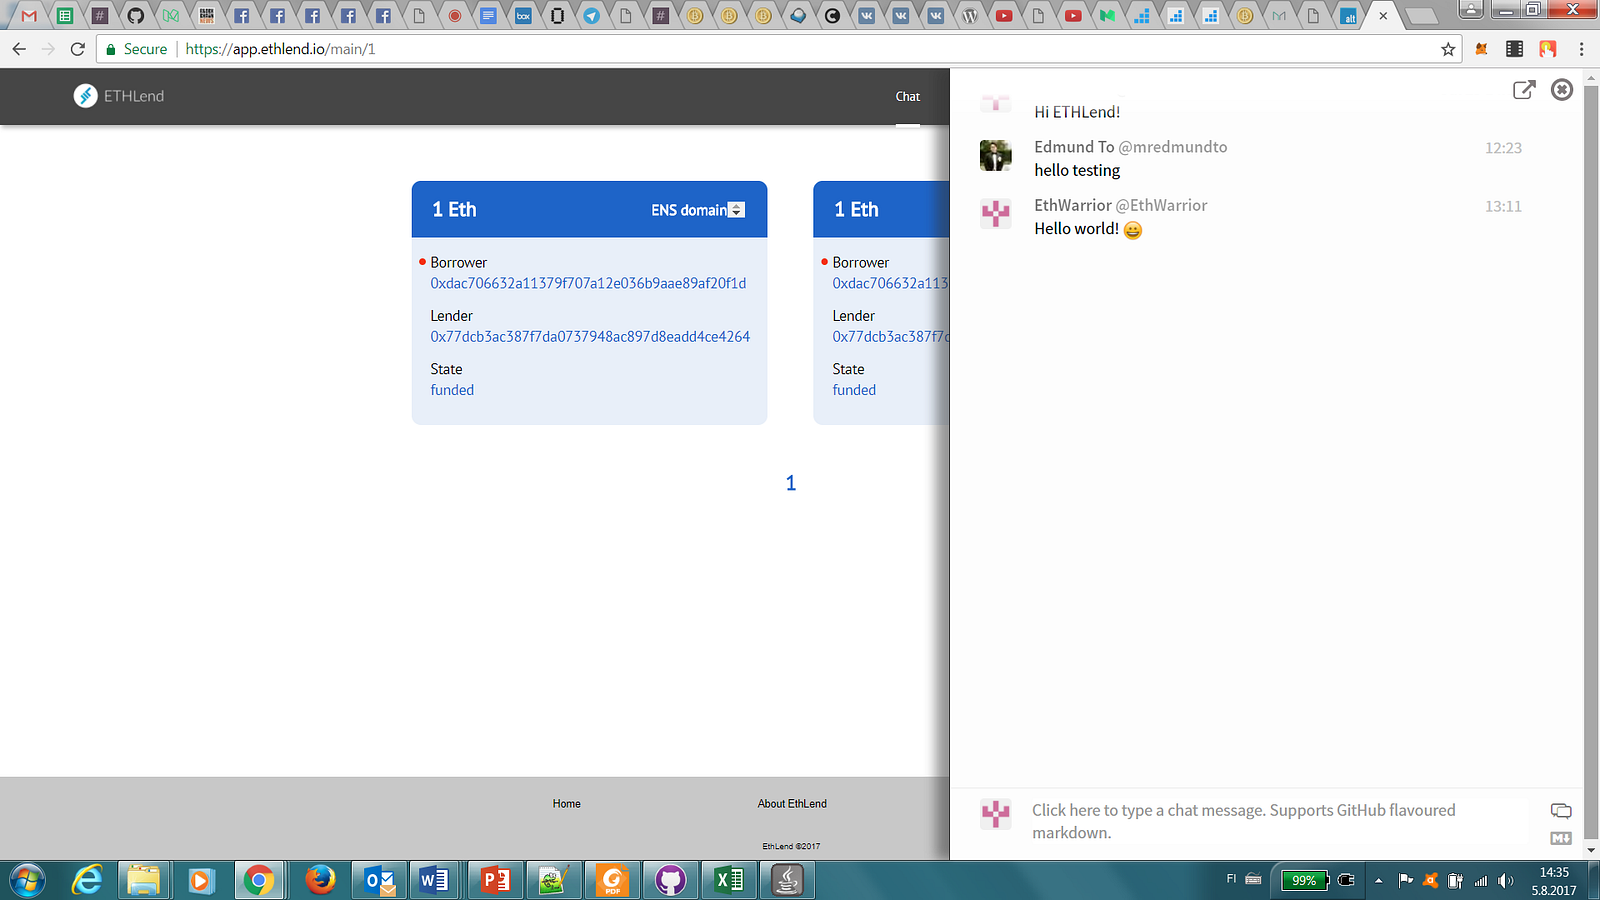Toggle markdown compose mode icon
This screenshot has height=900, width=1600.
coord(1560,838)
